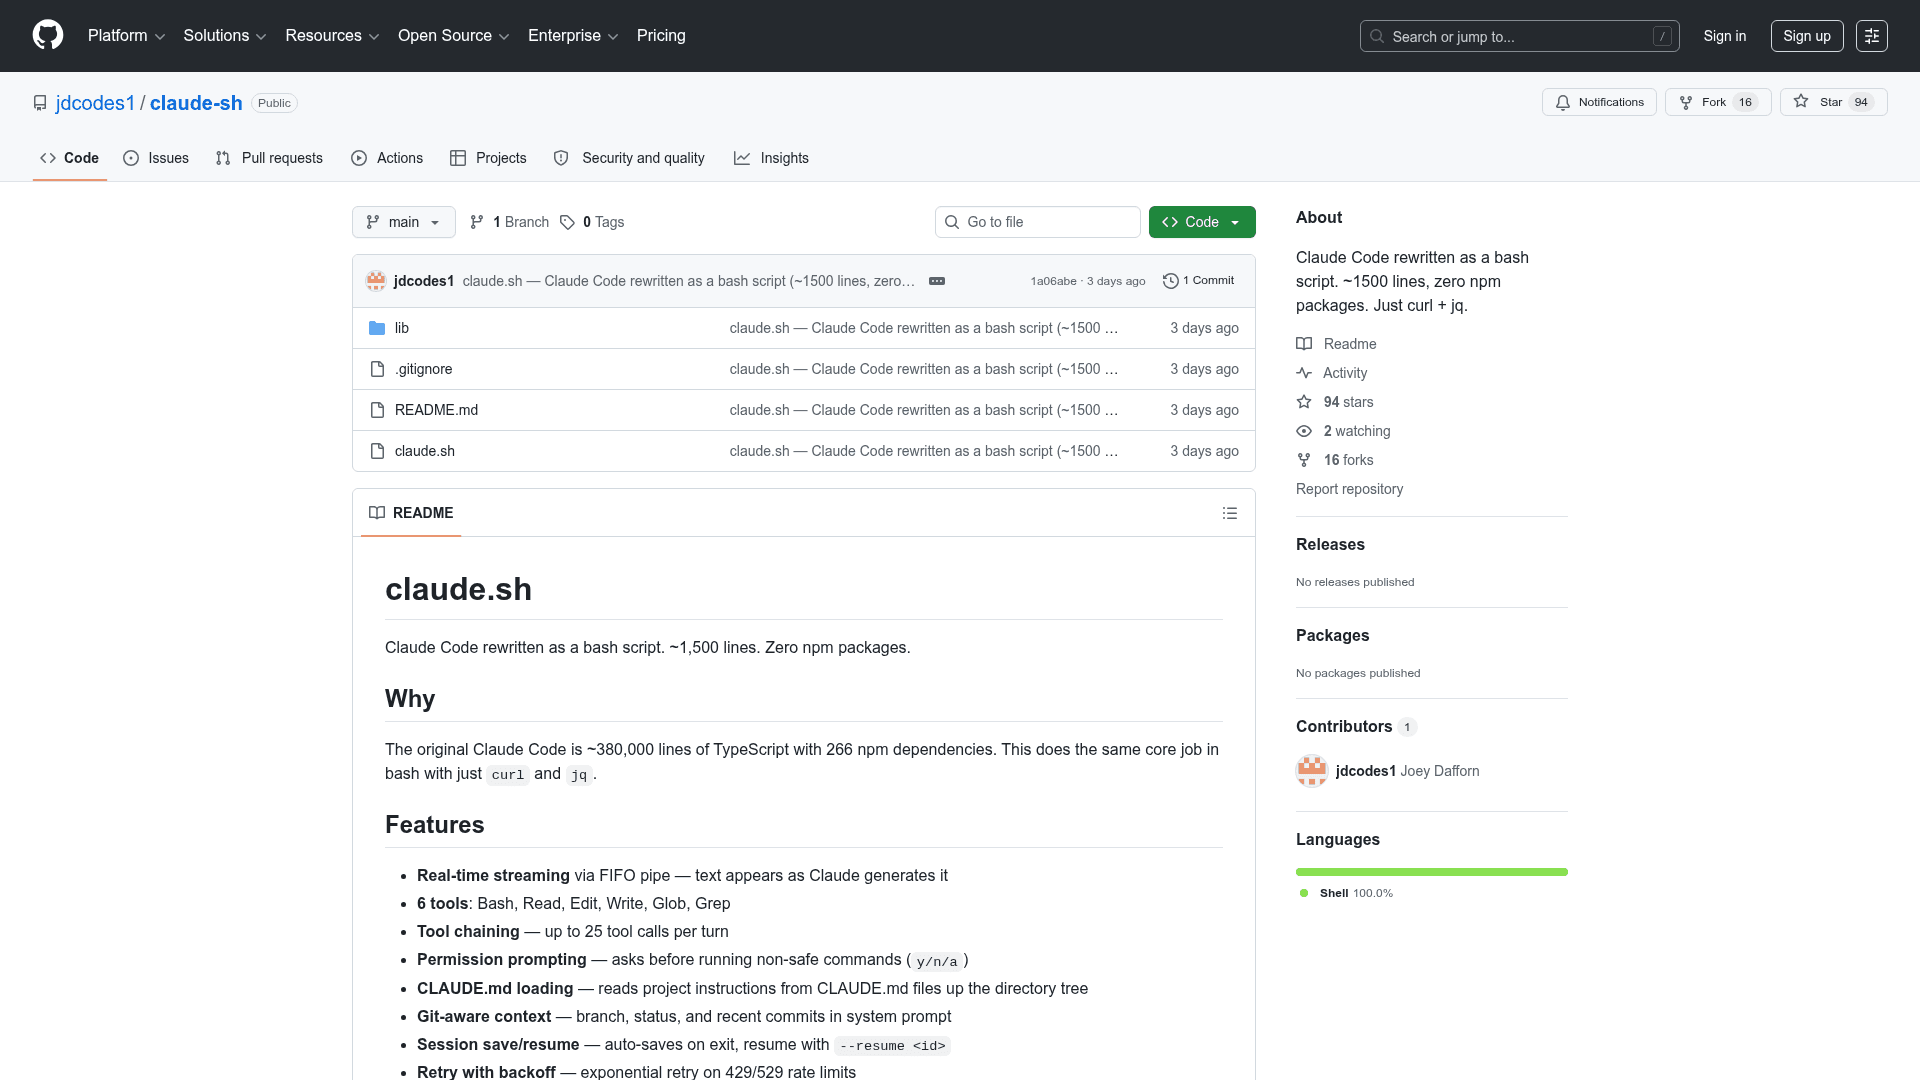This screenshot has width=1920, height=1080.
Task: Click the GitHub logo icon
Action: [x=48, y=36]
